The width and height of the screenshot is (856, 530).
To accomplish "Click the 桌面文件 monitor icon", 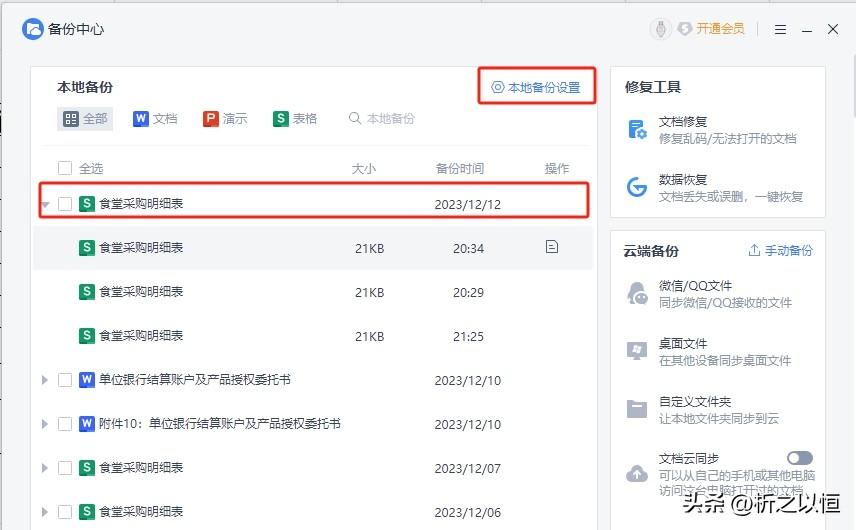I will [x=637, y=351].
